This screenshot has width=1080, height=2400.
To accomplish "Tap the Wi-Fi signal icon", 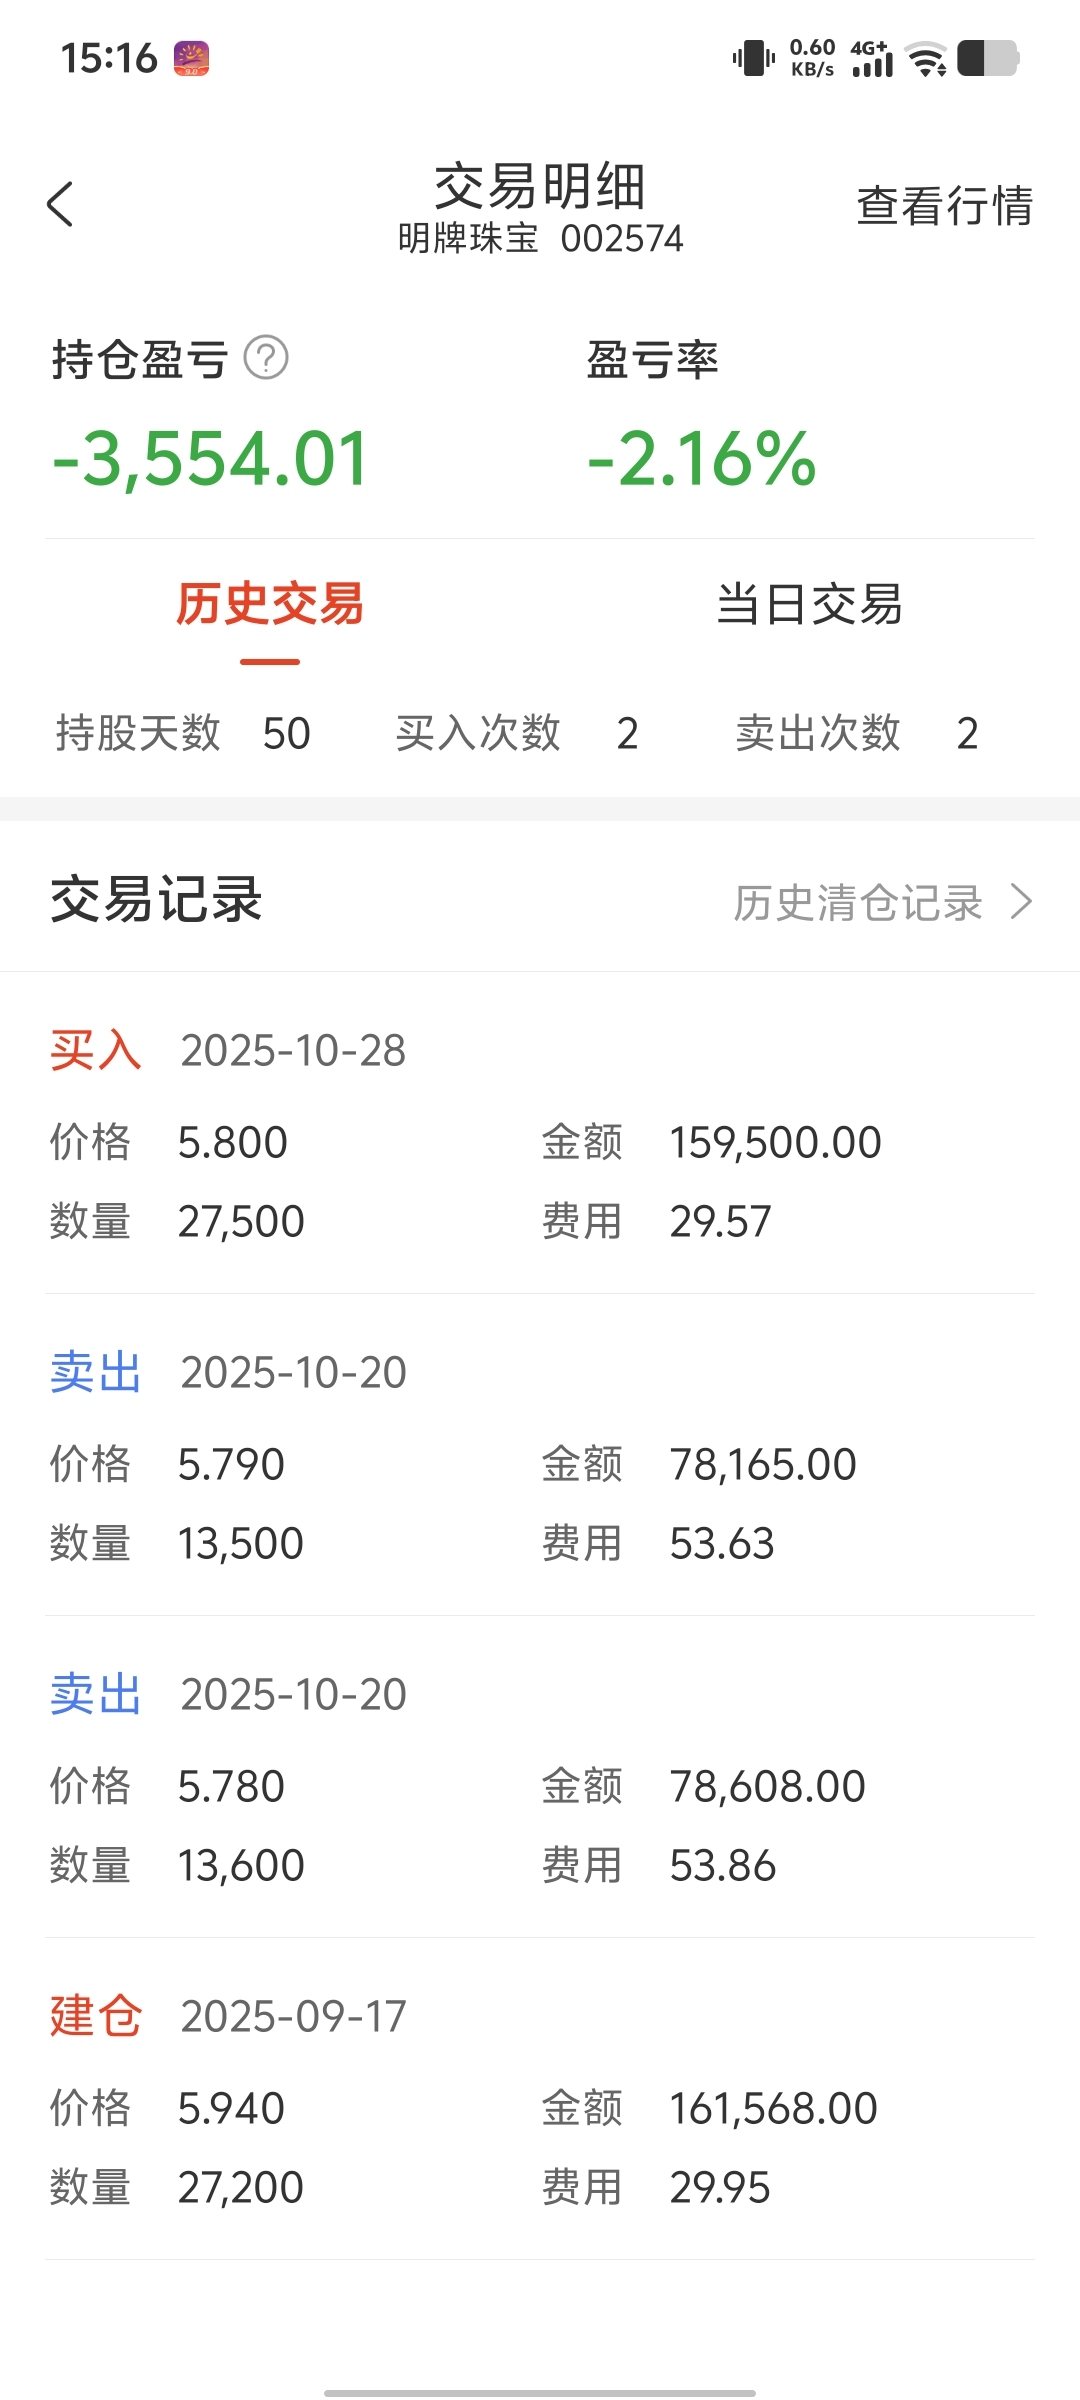I will pyautogui.click(x=927, y=59).
